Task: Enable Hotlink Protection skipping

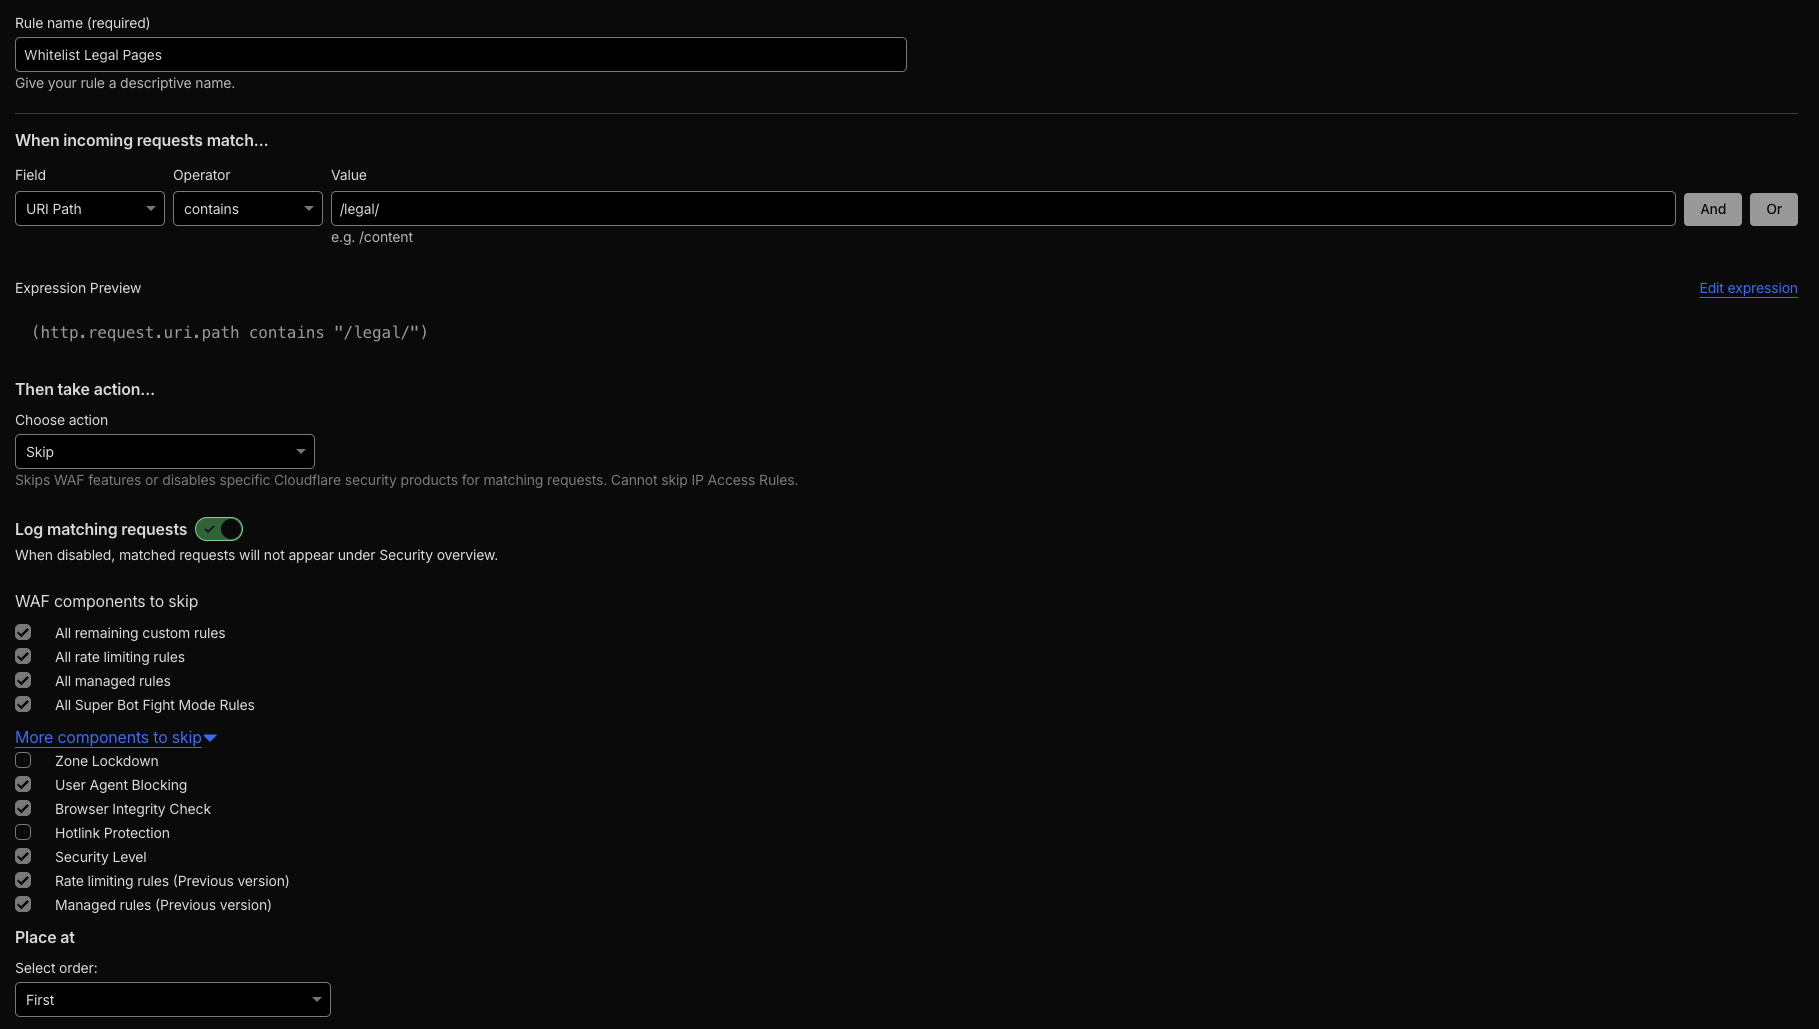Action: tap(23, 832)
